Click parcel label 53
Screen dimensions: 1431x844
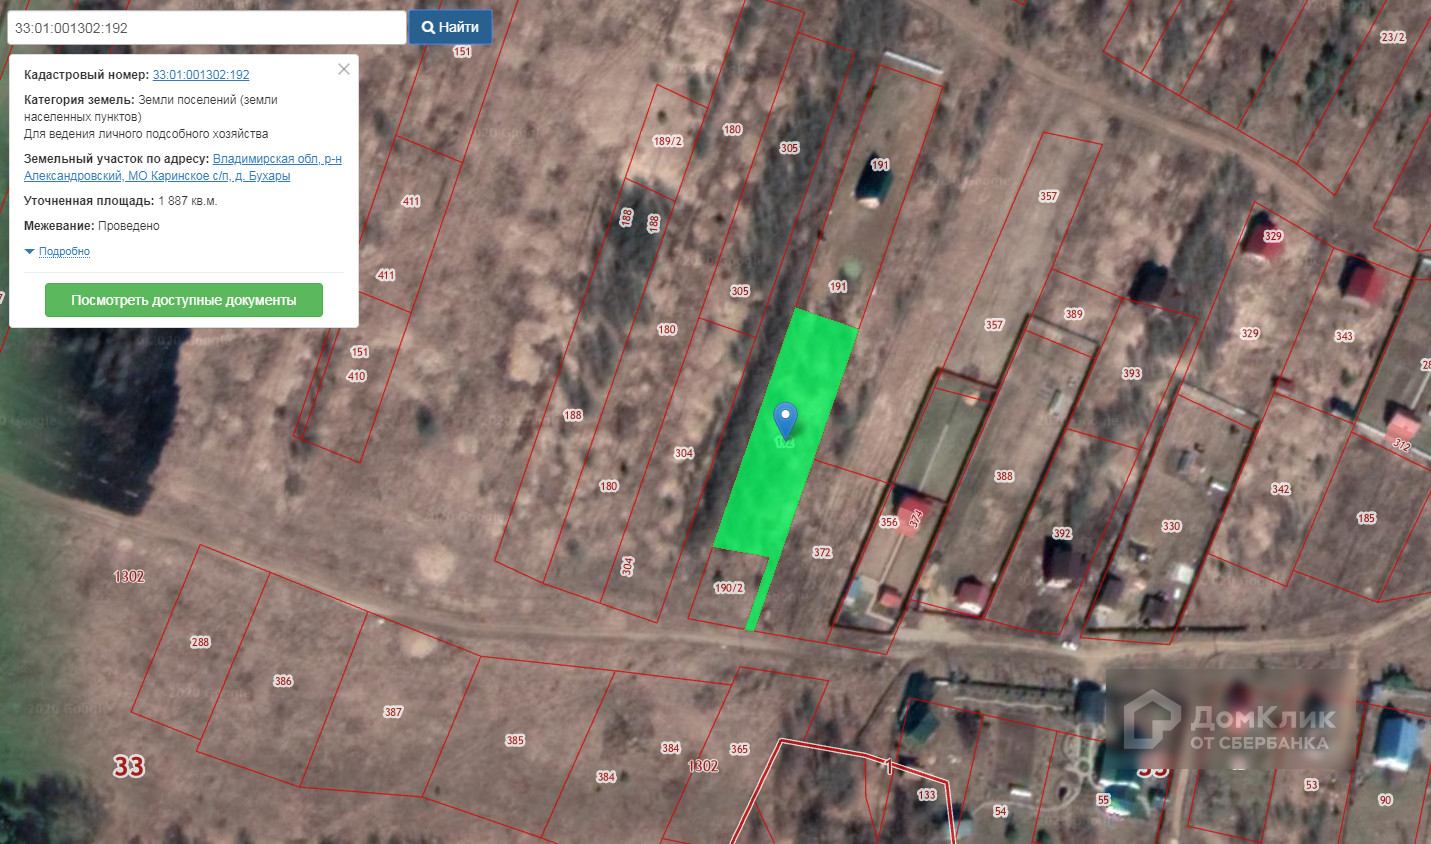pyautogui.click(x=1311, y=785)
